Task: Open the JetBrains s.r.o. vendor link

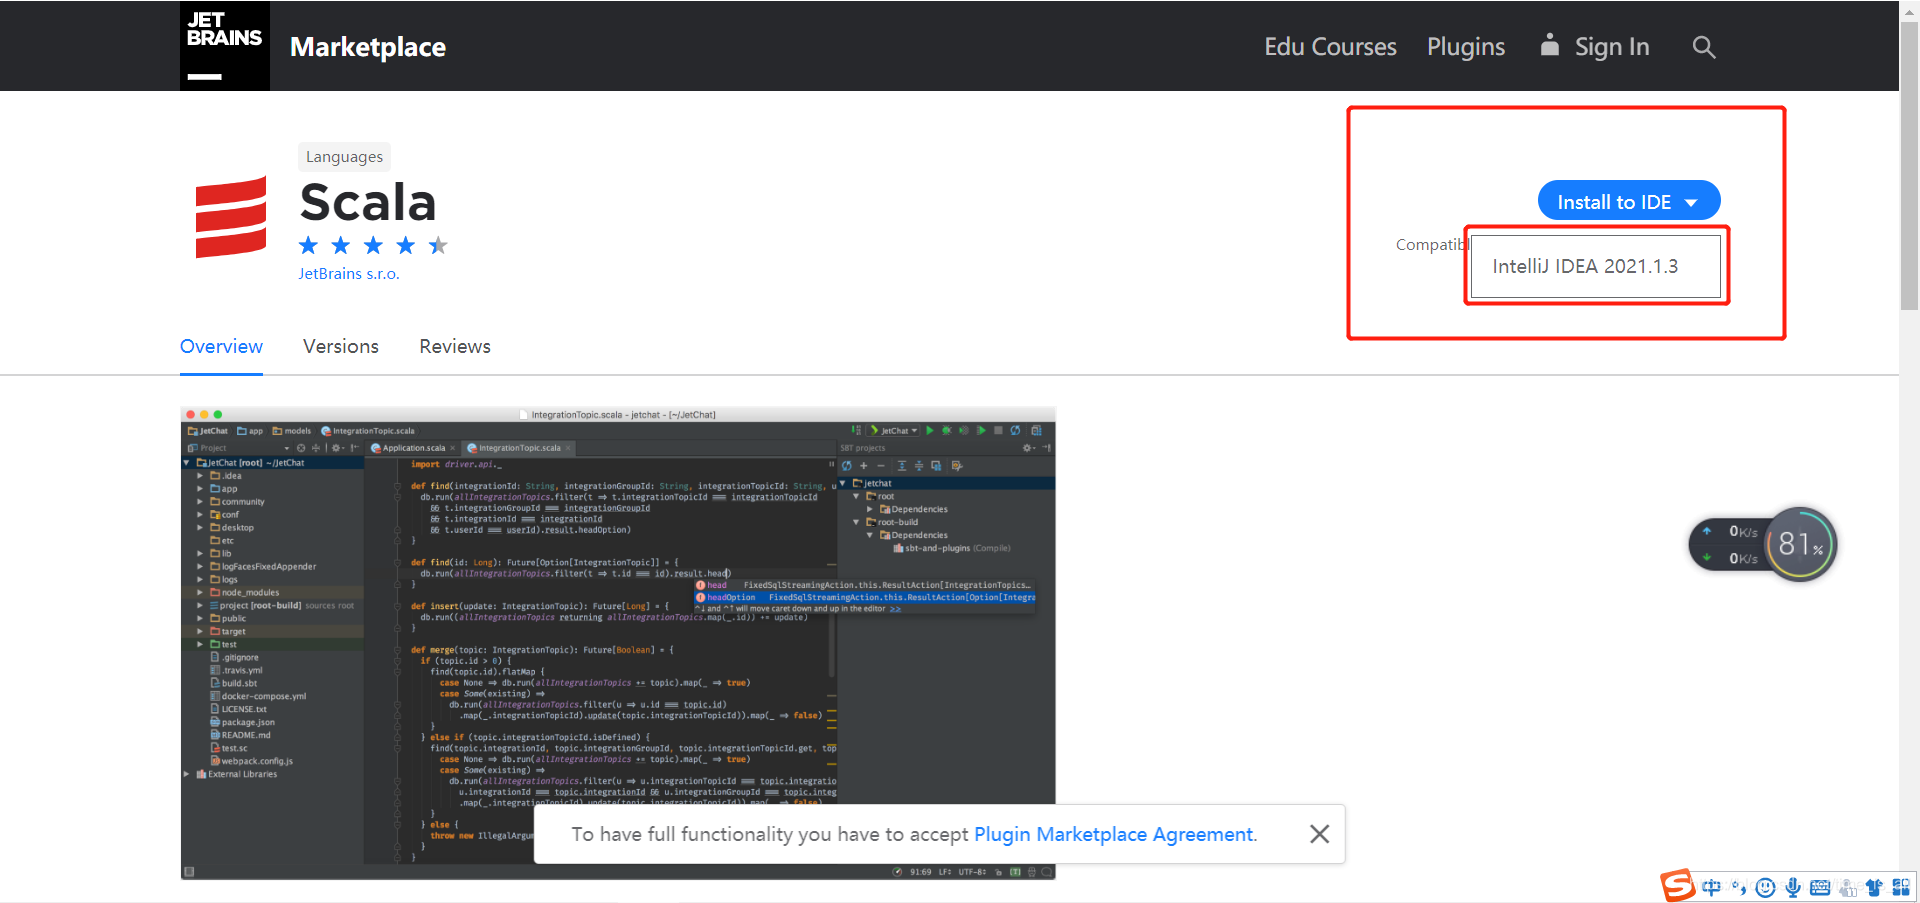Action: click(349, 274)
